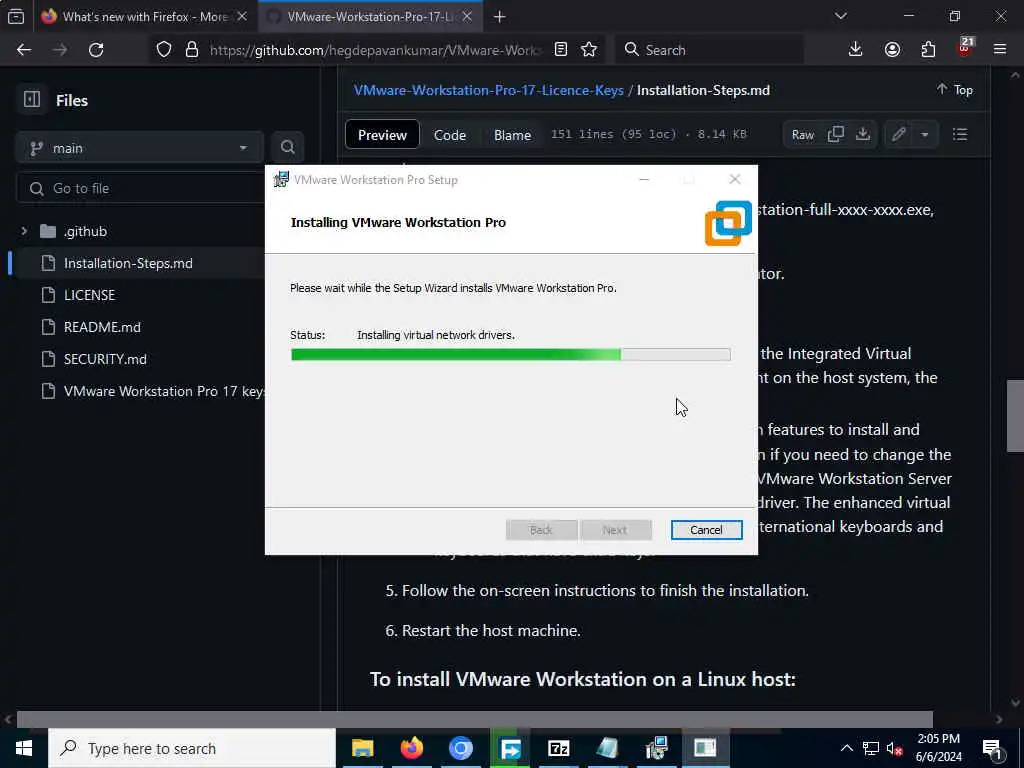
Task: Edit this file with pencil icon
Action: pyautogui.click(x=899, y=135)
